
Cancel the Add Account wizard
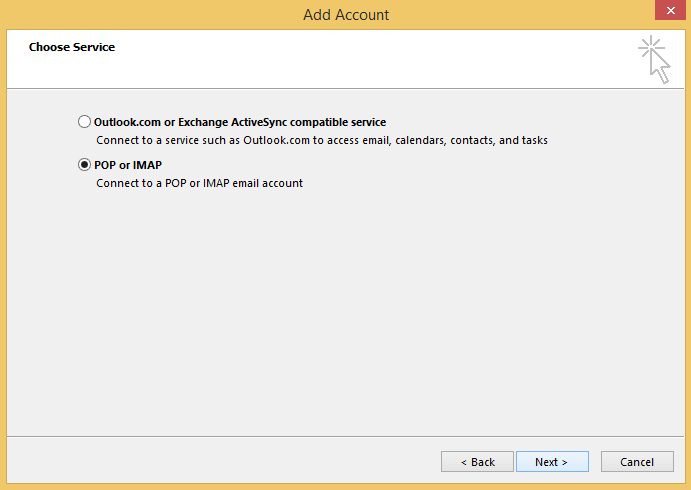636,462
